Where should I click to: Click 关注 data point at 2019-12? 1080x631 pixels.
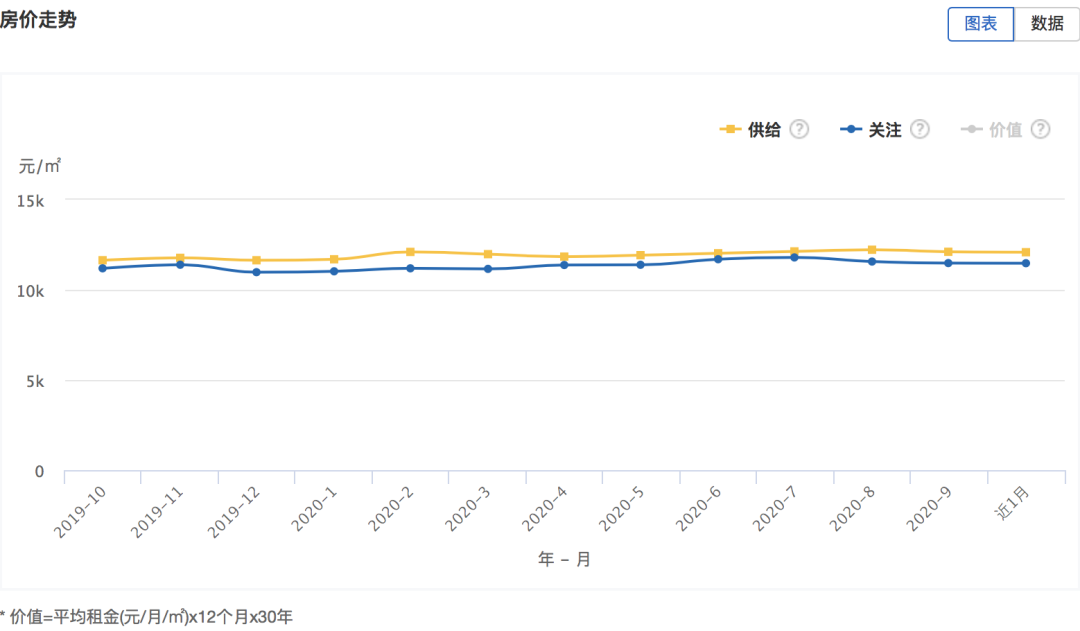coord(256,272)
